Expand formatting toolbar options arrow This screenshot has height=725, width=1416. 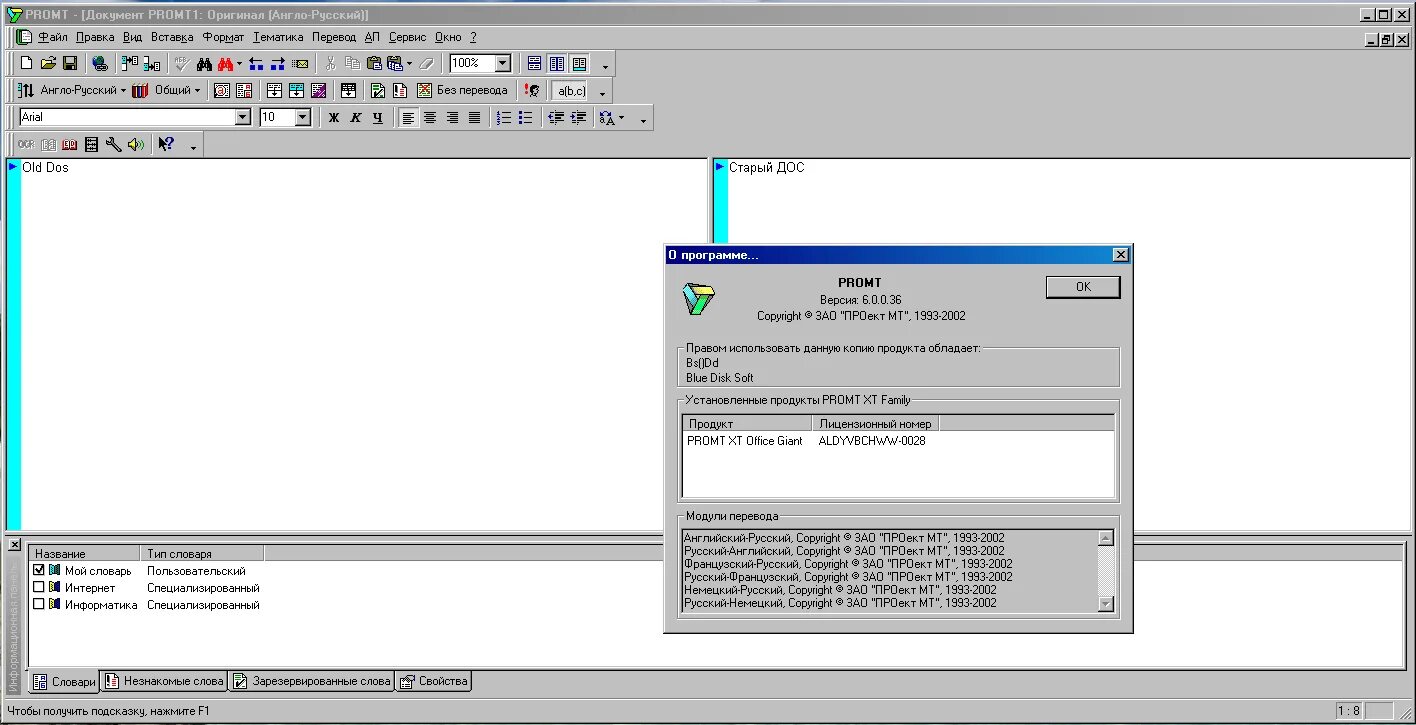643,120
